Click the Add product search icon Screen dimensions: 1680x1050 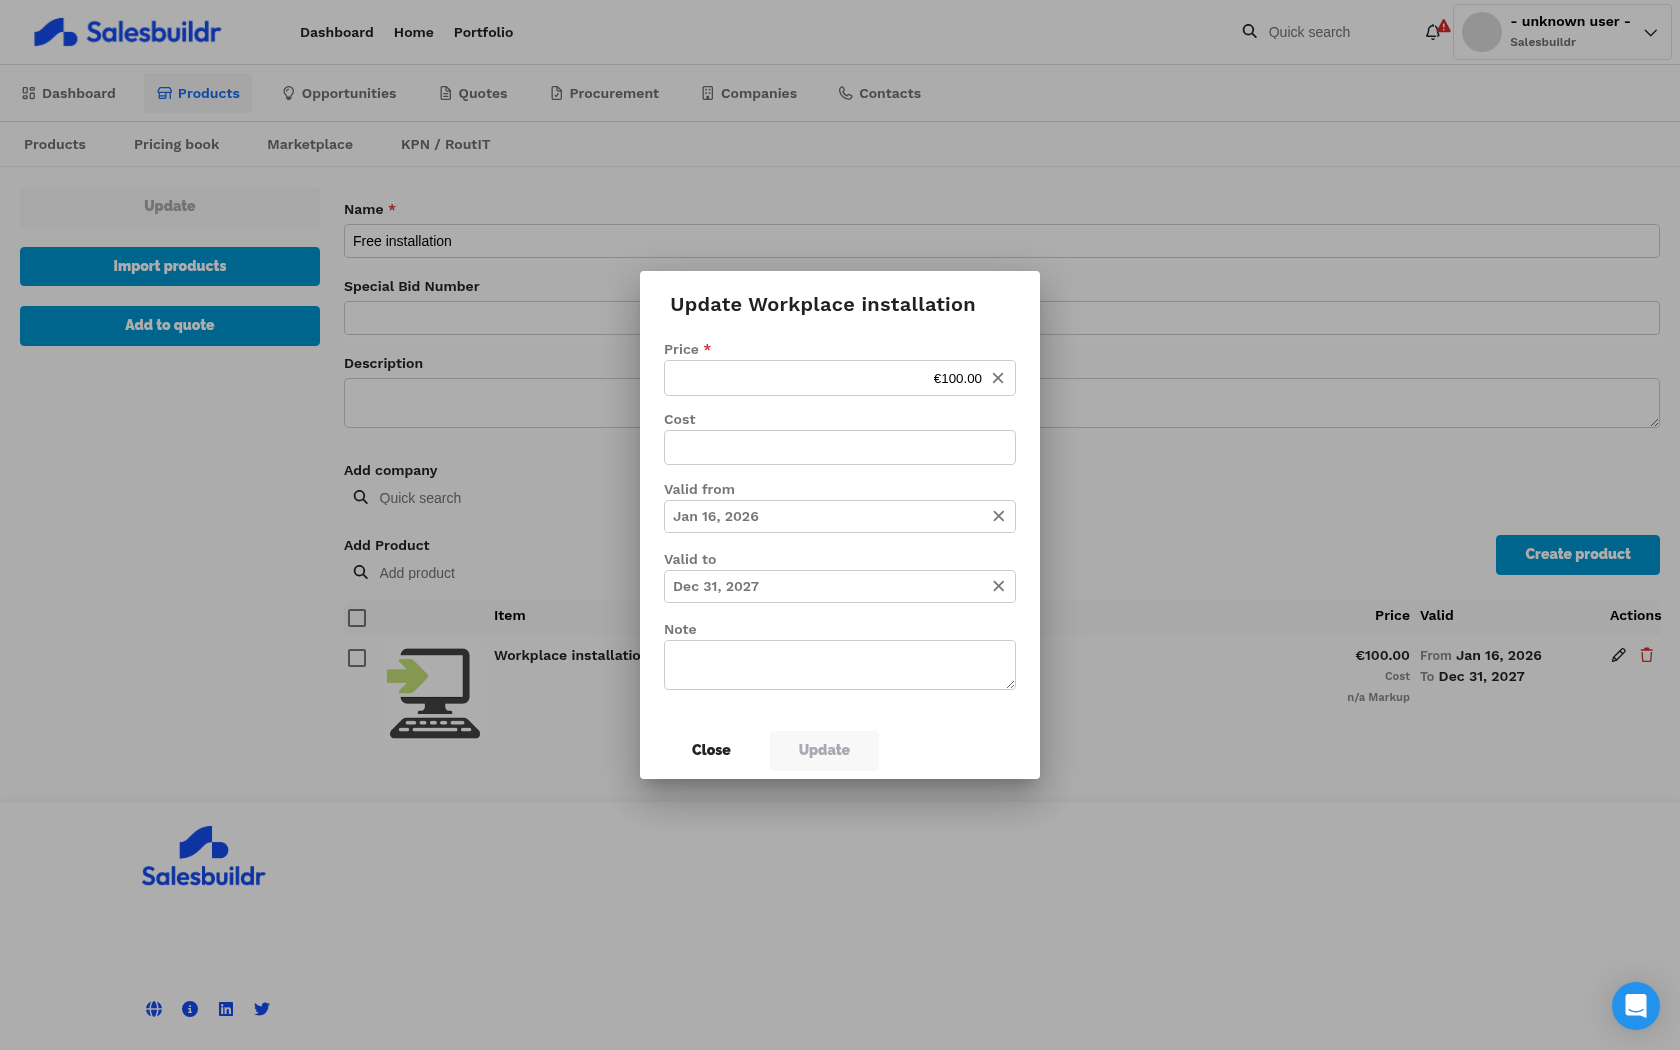click(361, 572)
